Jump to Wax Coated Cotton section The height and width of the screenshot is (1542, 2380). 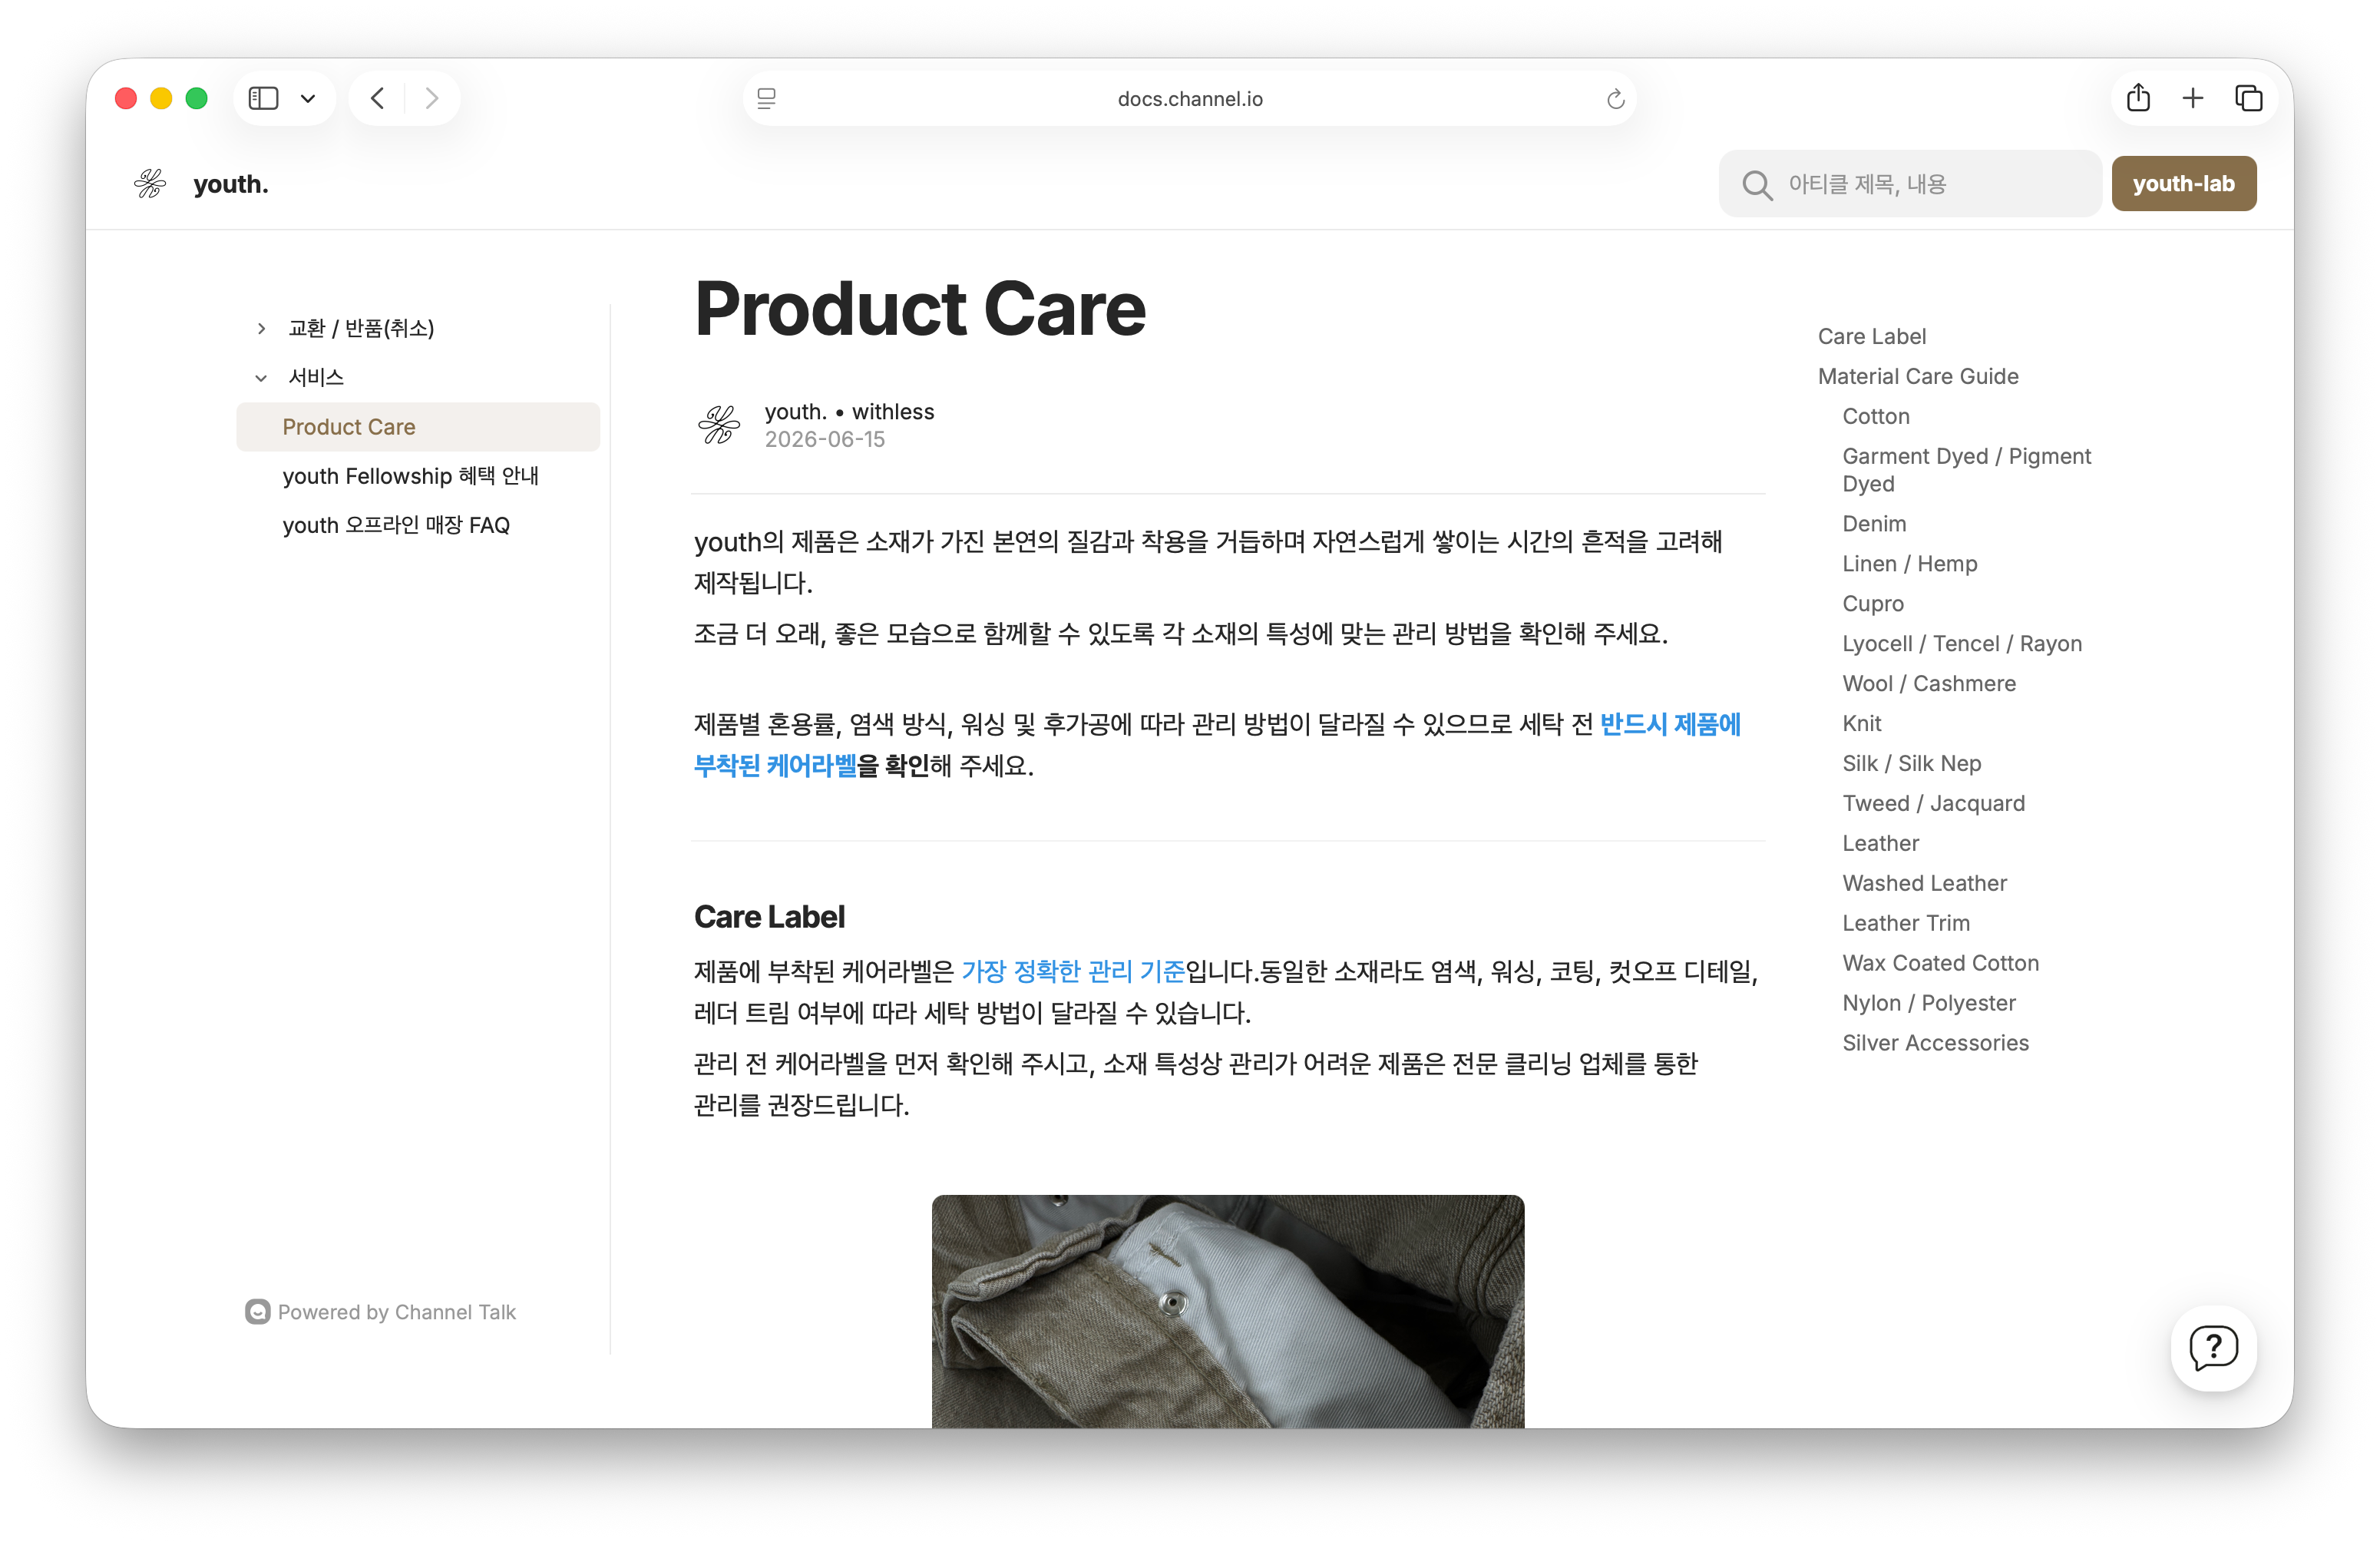[x=1941, y=964]
